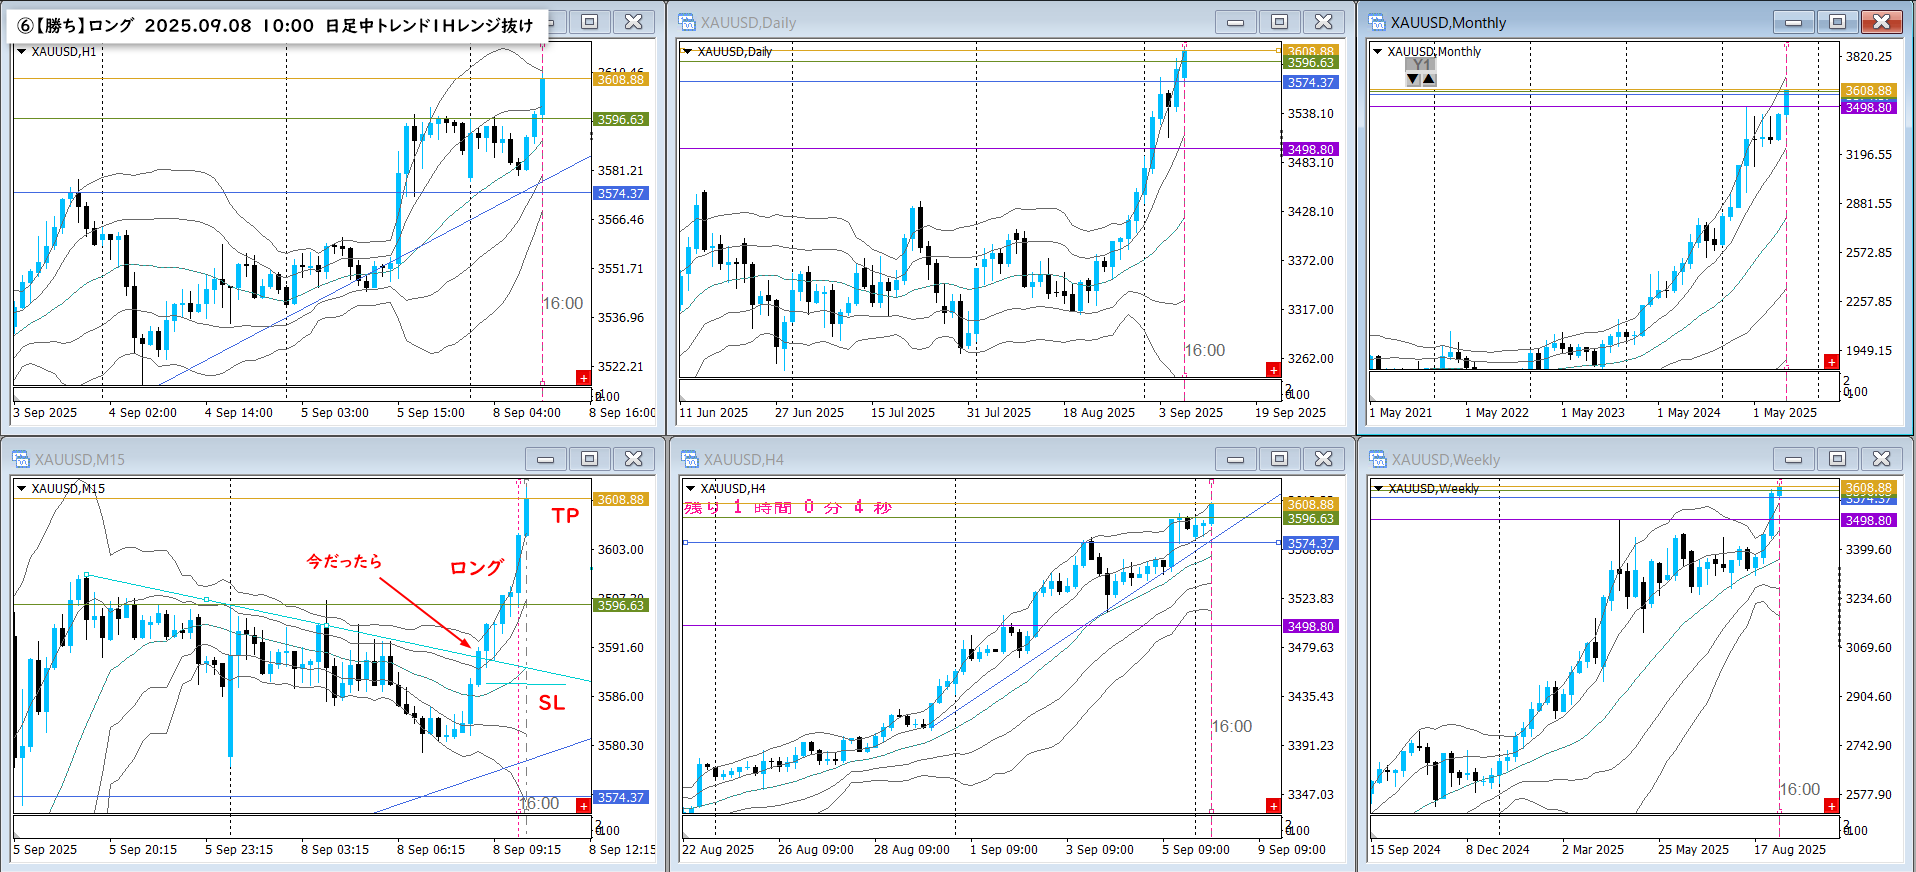Click the XAUUSD,Monthly chart window icon
Image resolution: width=1916 pixels, height=872 pixels.
coord(1377,22)
